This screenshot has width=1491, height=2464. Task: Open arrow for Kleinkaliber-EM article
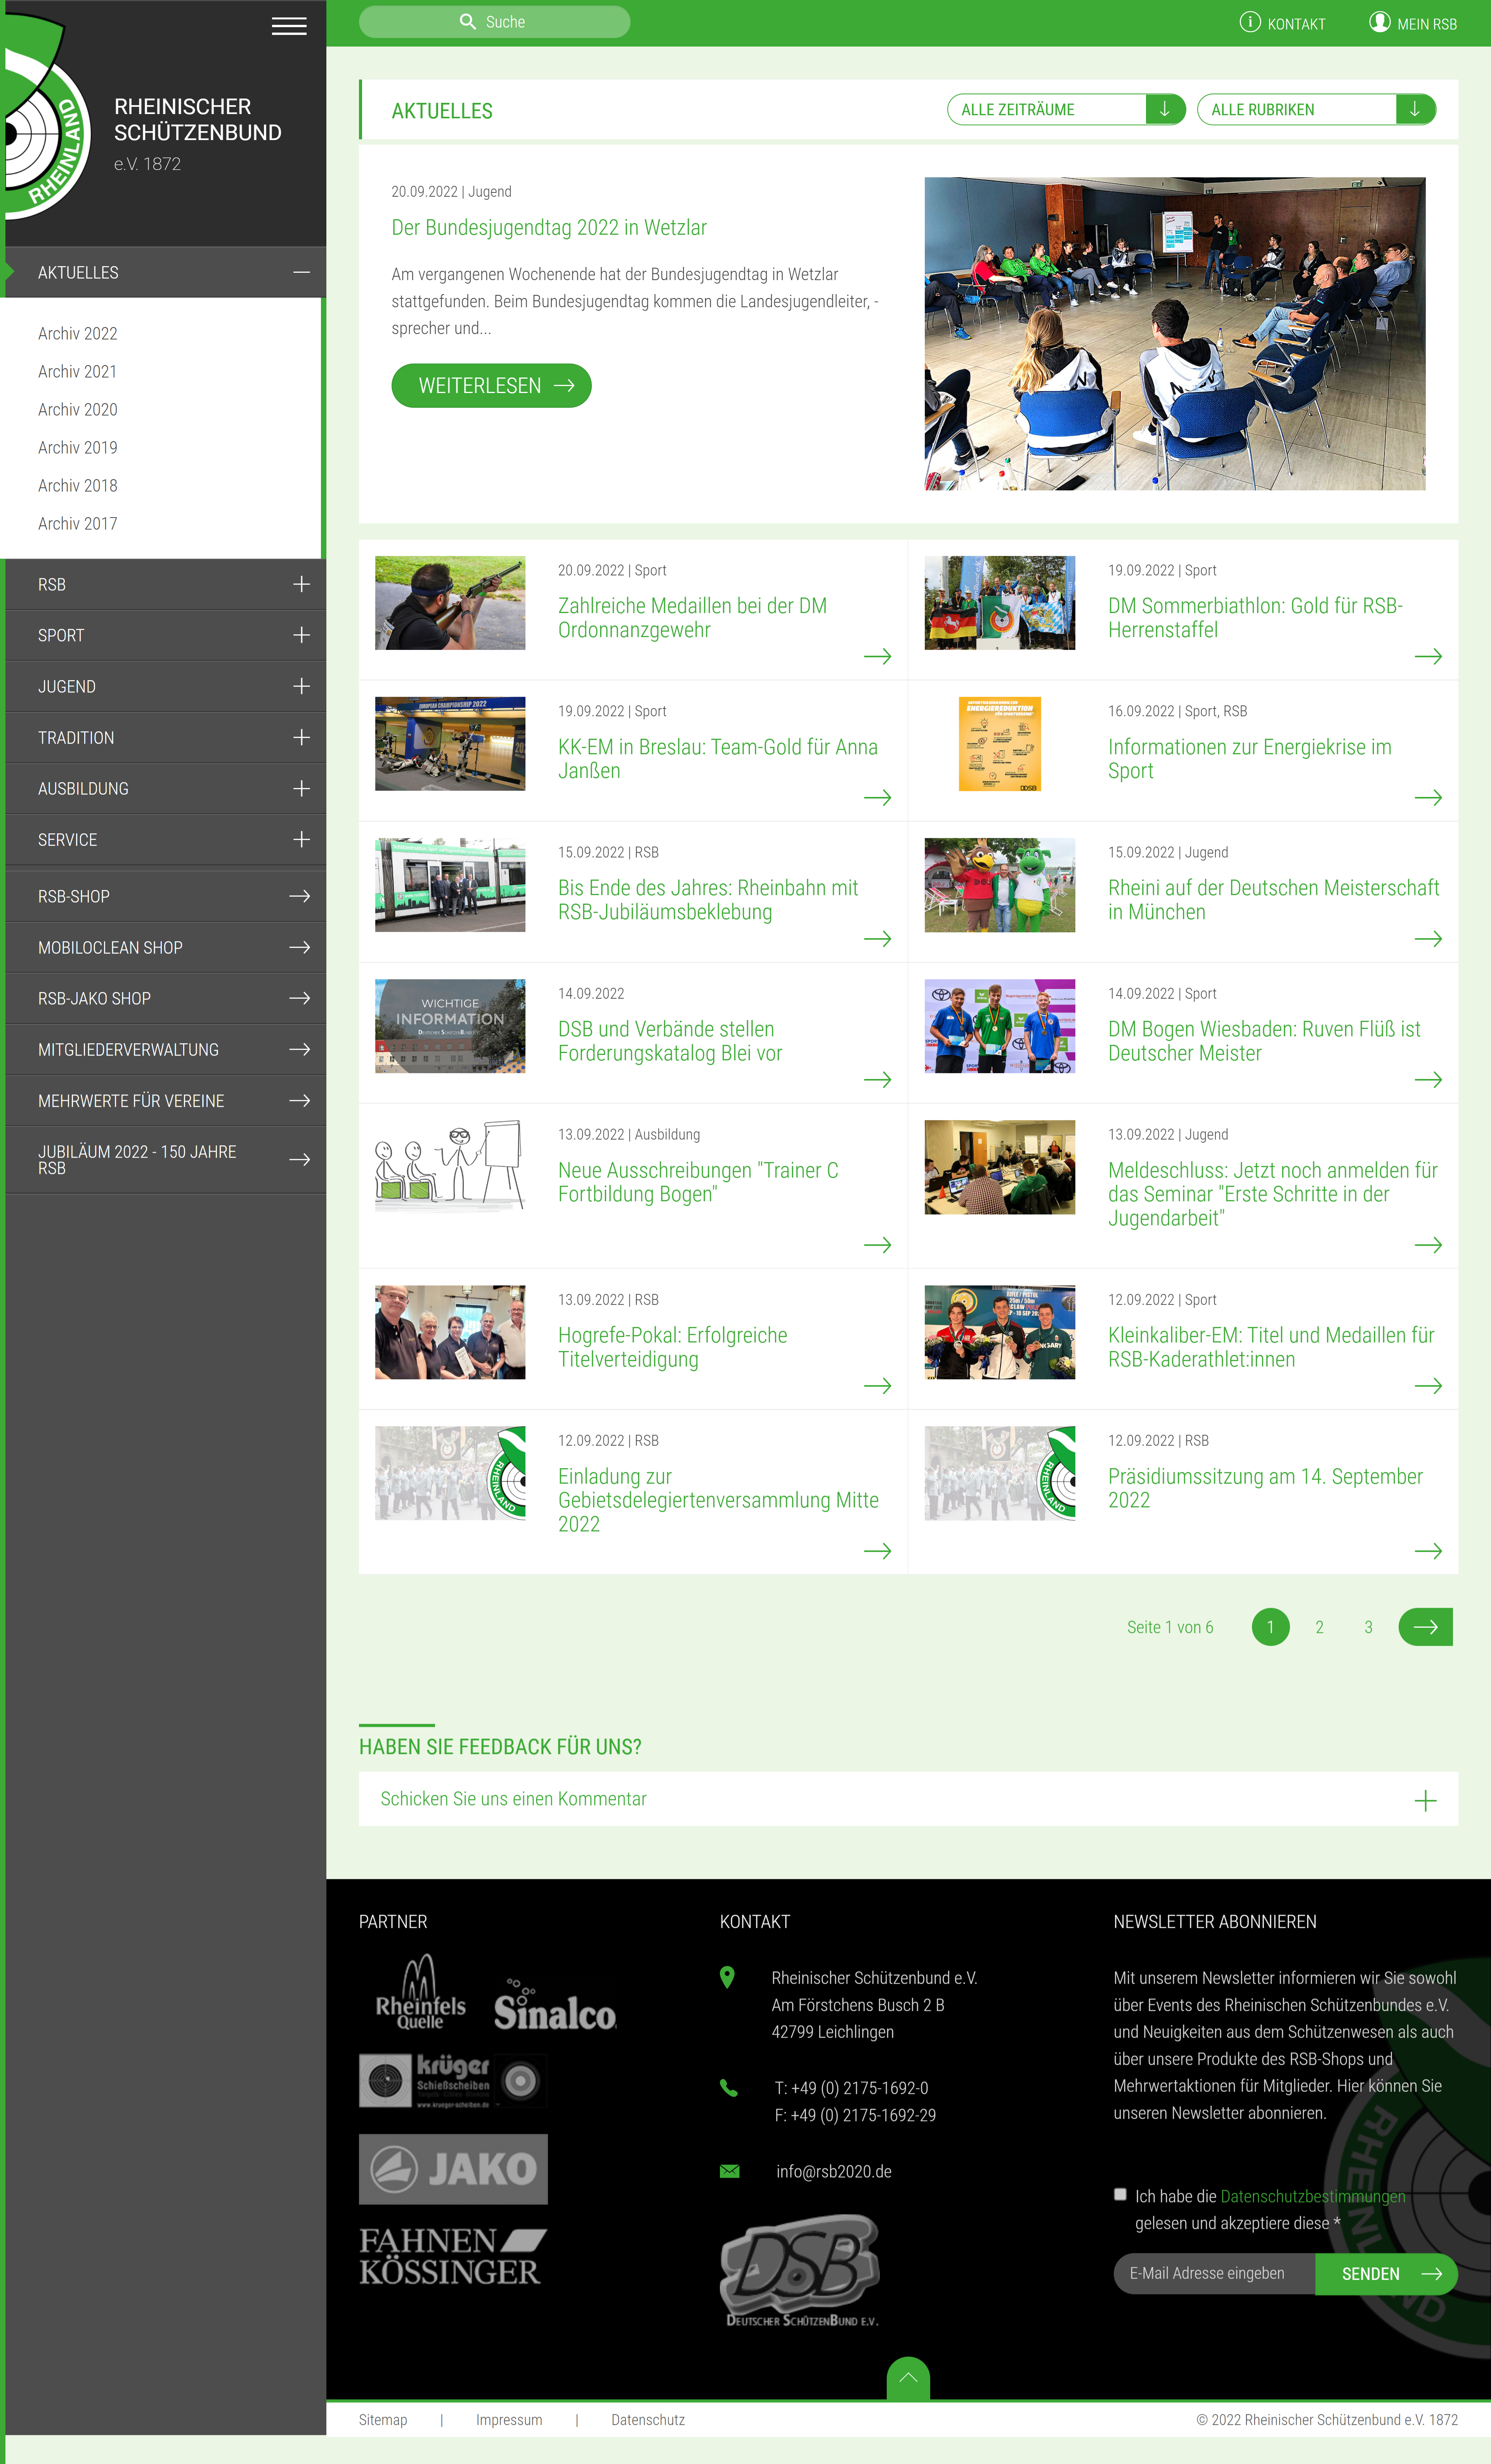1428,1386
